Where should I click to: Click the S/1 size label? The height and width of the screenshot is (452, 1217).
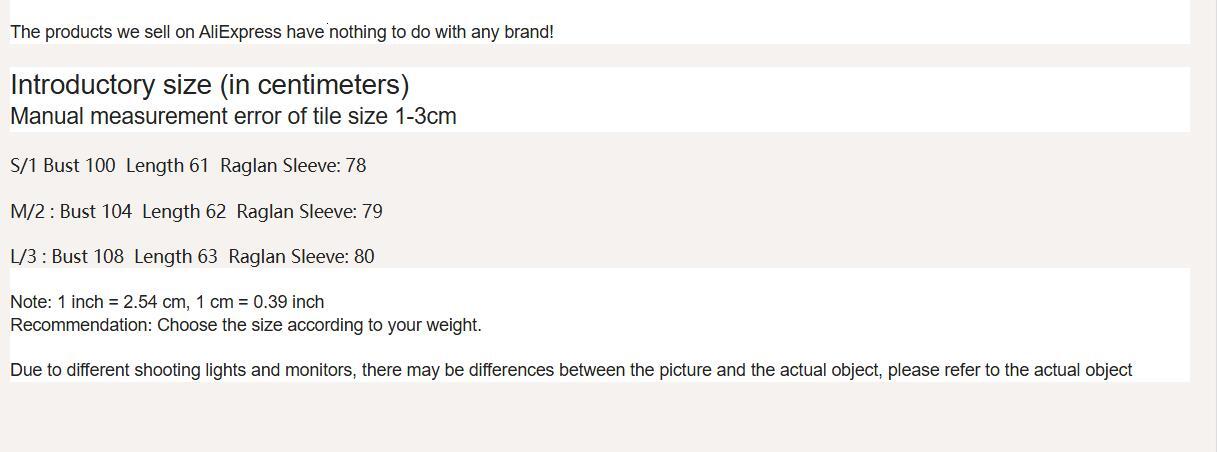pos(24,166)
